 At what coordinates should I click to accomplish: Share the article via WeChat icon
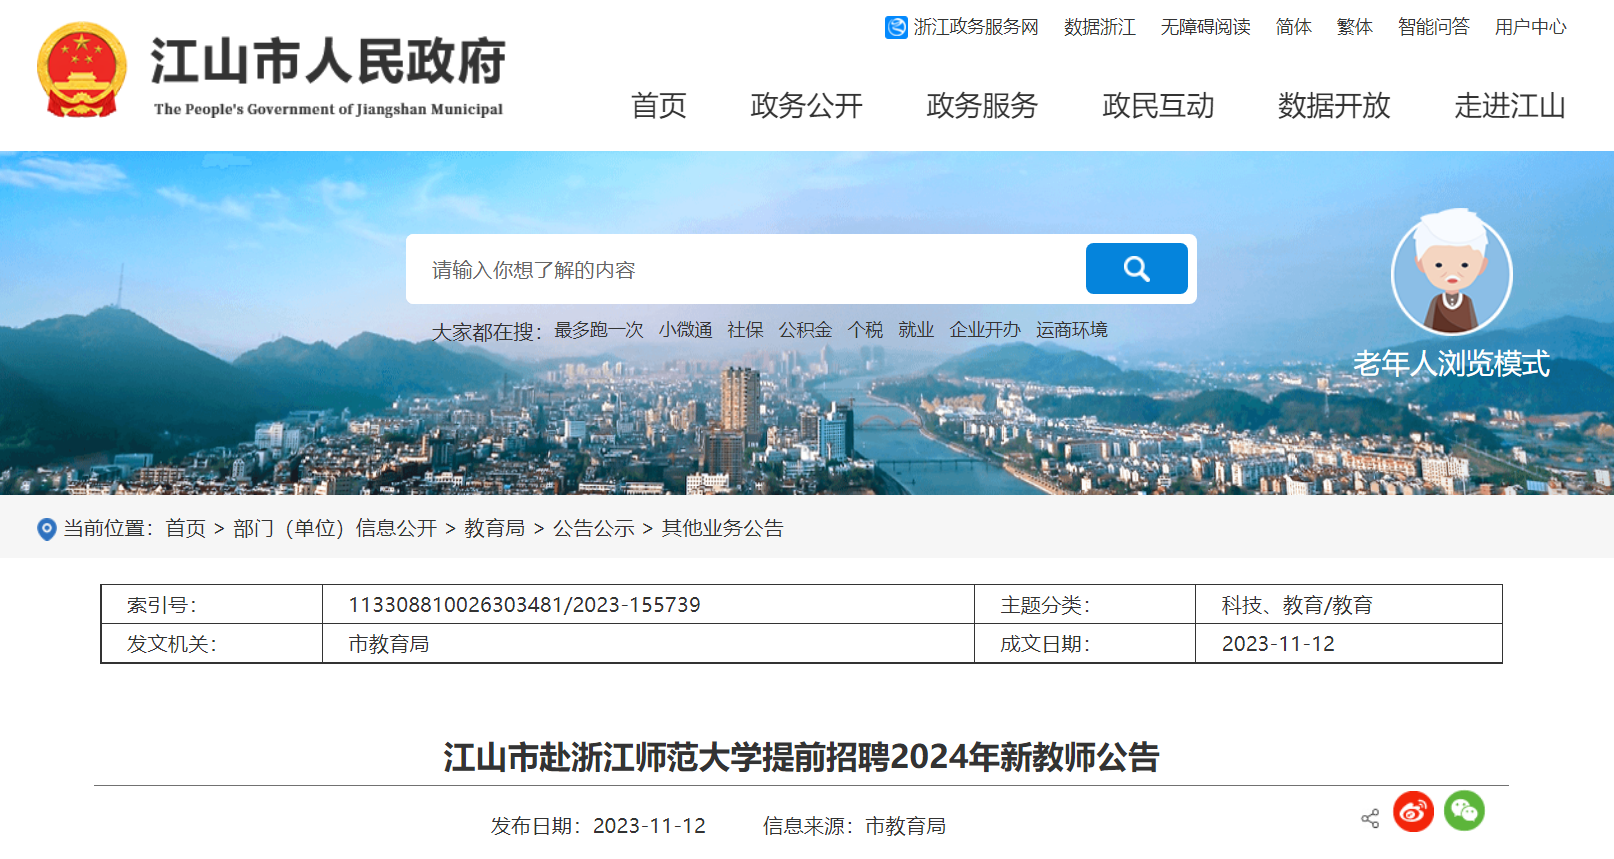tap(1464, 811)
